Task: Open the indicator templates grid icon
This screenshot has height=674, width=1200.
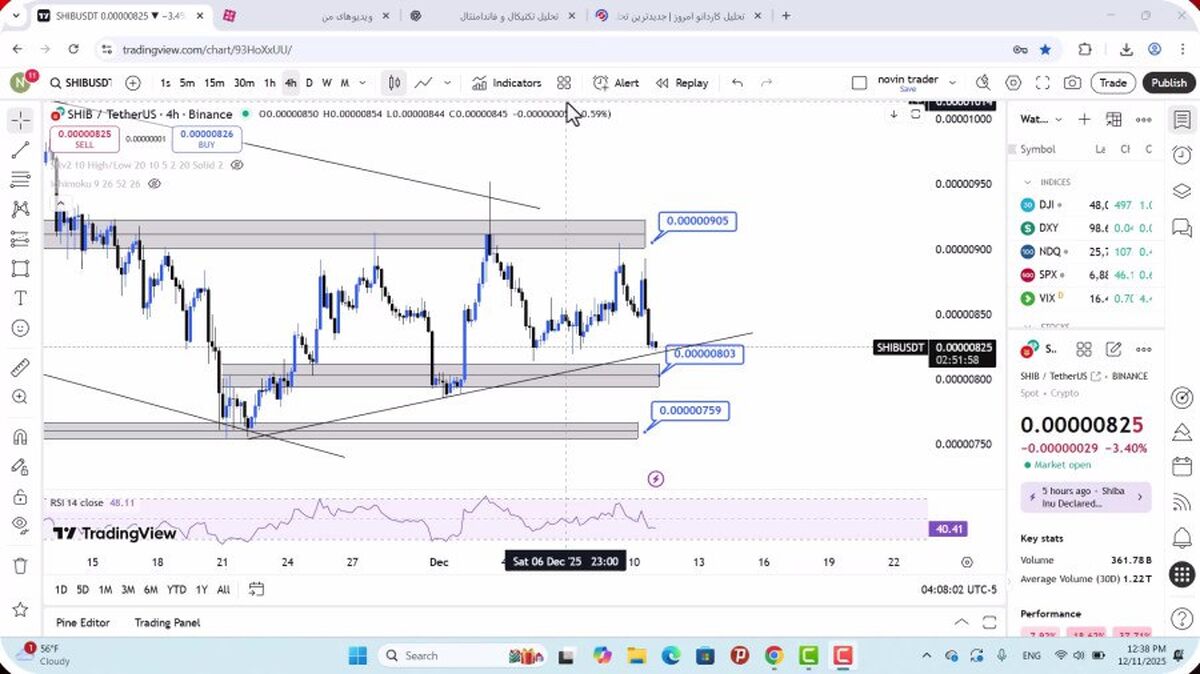Action: click(564, 83)
